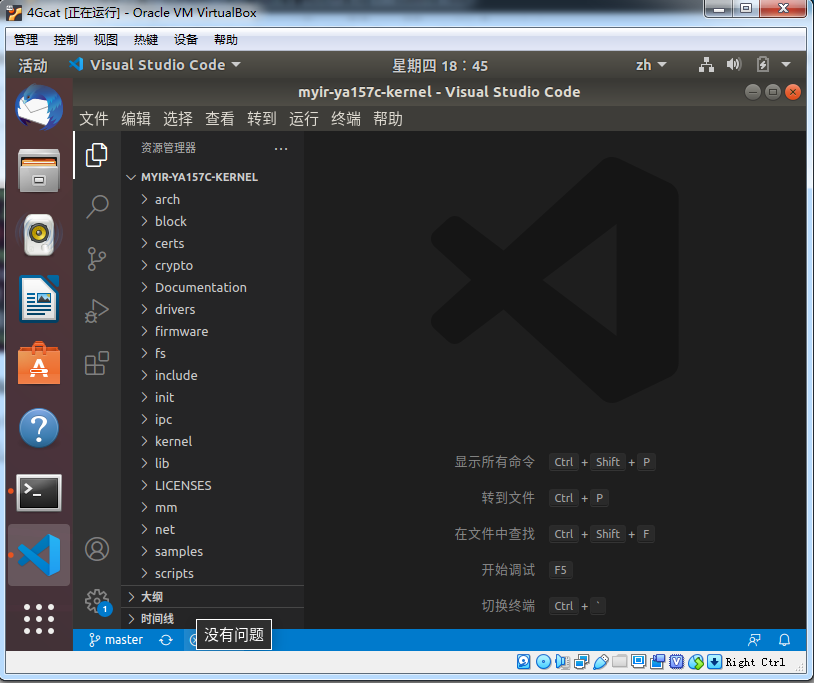Open the 终端 menu in VS Code
This screenshot has height=683, width=814.
346,119
